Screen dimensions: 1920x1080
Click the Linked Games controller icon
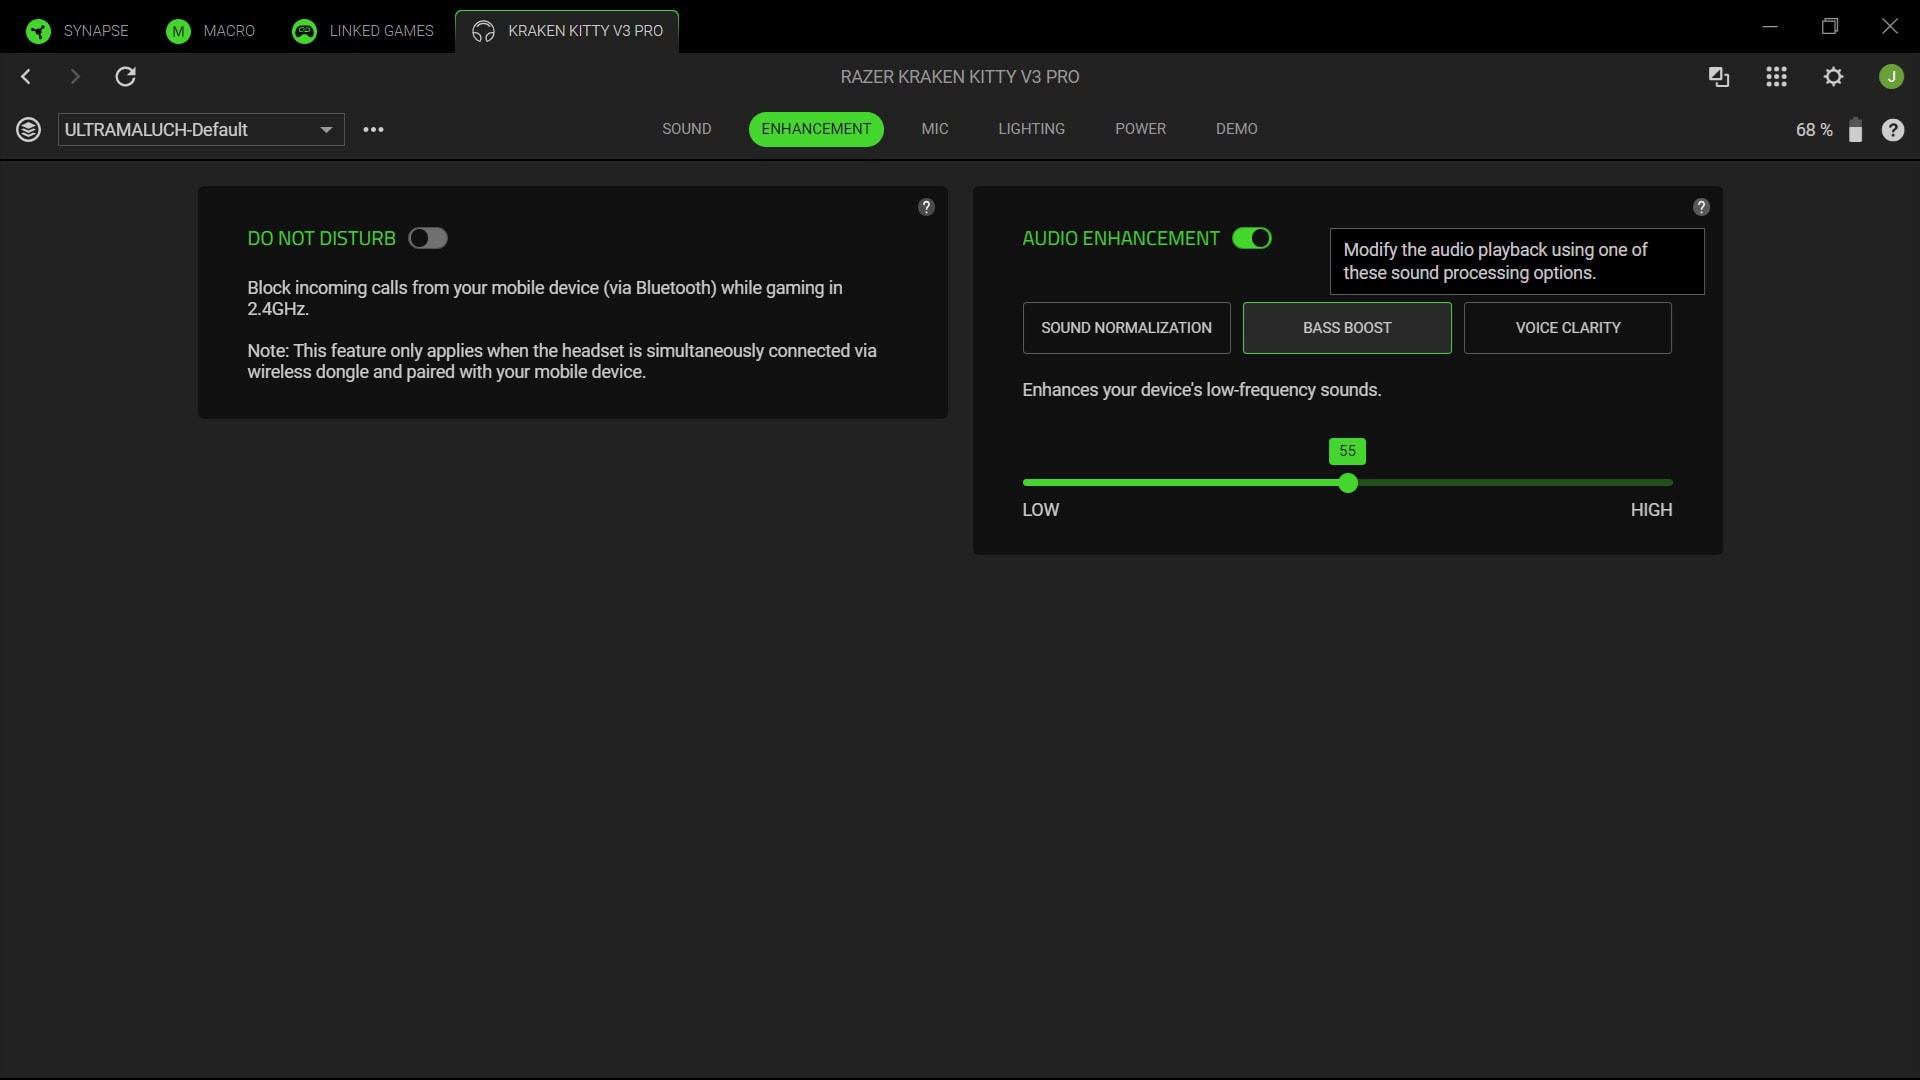coord(304,31)
